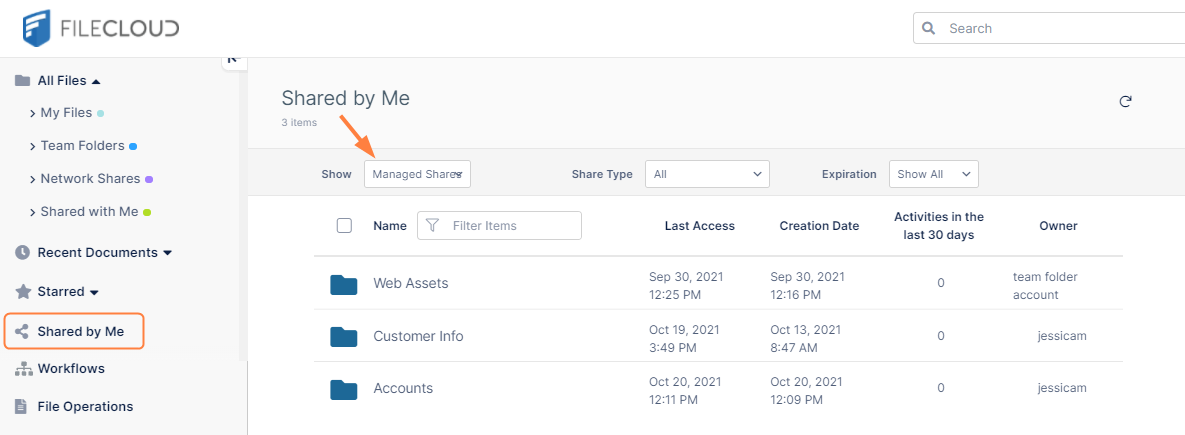Expand the Recent Documents section
The height and width of the screenshot is (435, 1185).
coord(167,253)
